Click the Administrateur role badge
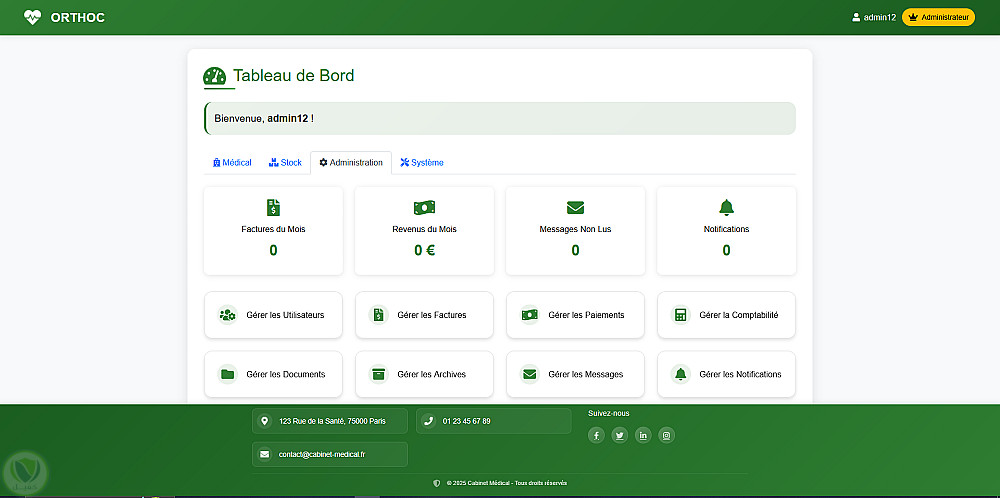Viewport: 1000px width, 498px height. [938, 17]
